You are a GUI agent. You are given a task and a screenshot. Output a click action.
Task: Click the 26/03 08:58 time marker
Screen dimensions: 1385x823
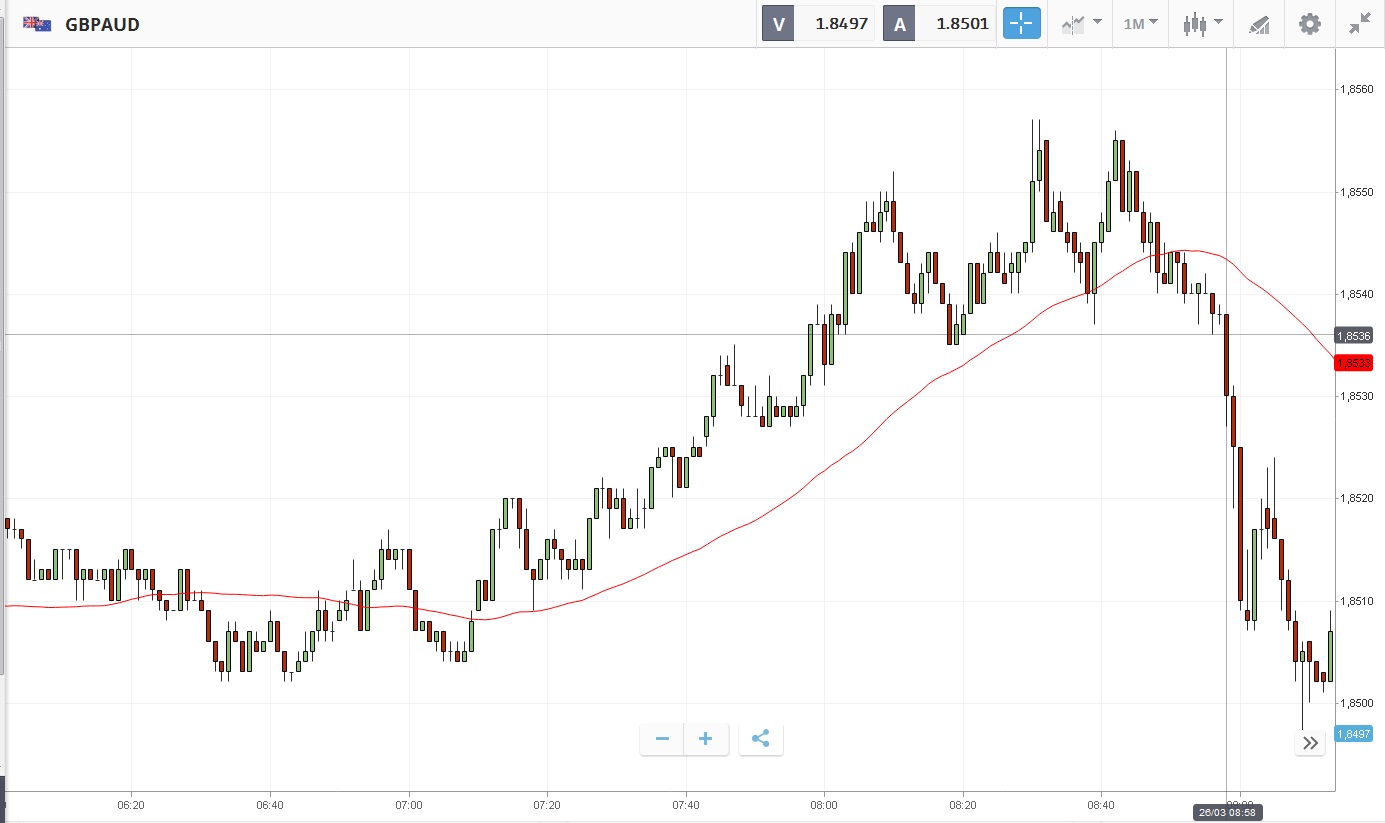coord(1227,813)
